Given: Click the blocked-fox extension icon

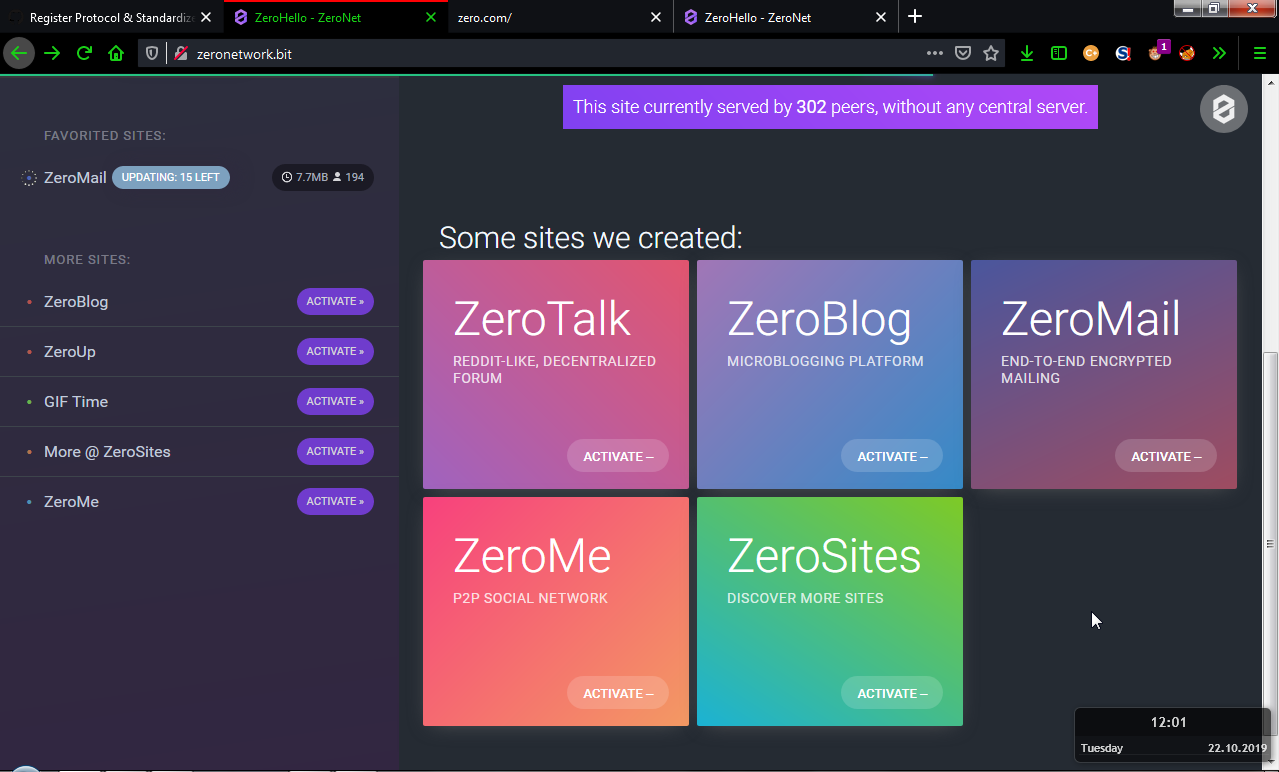Looking at the screenshot, I should (1187, 52).
